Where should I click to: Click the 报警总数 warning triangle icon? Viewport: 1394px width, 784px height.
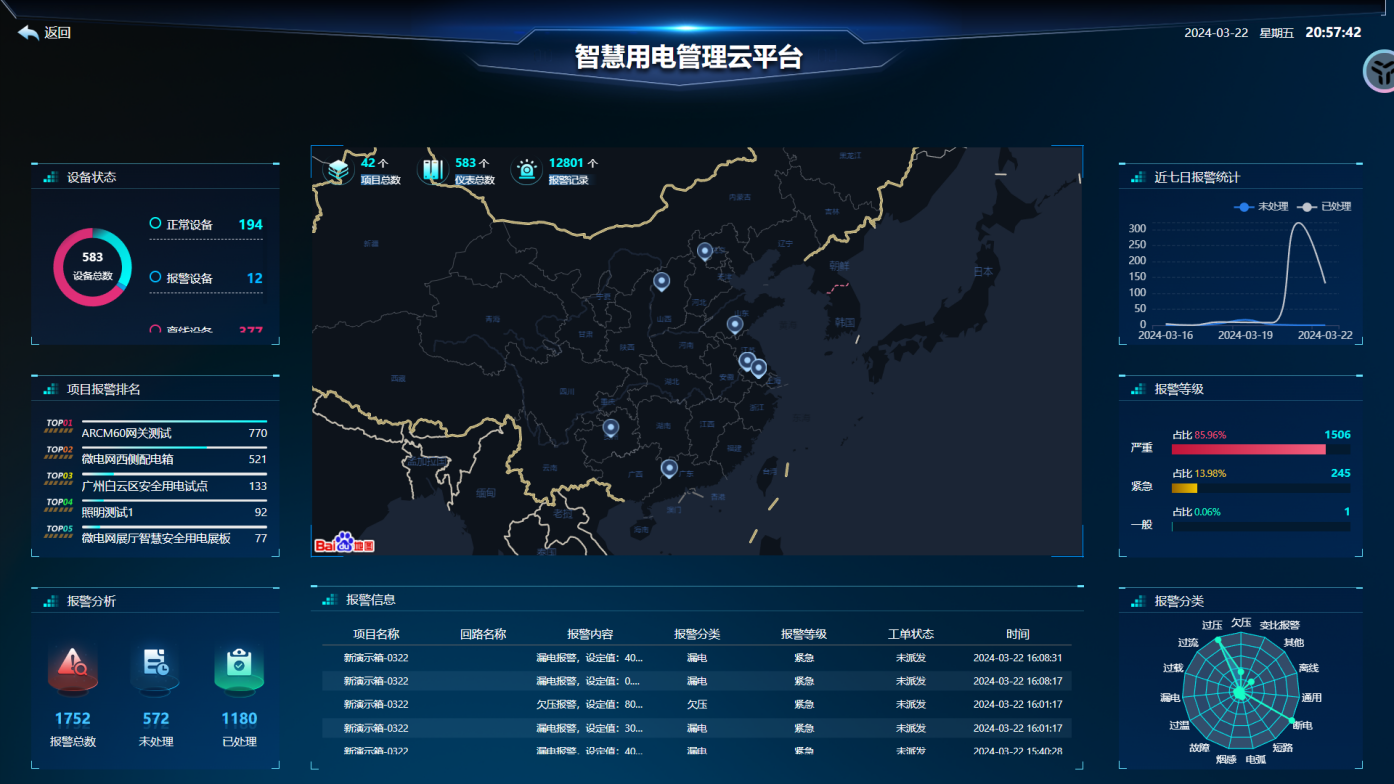point(72,665)
